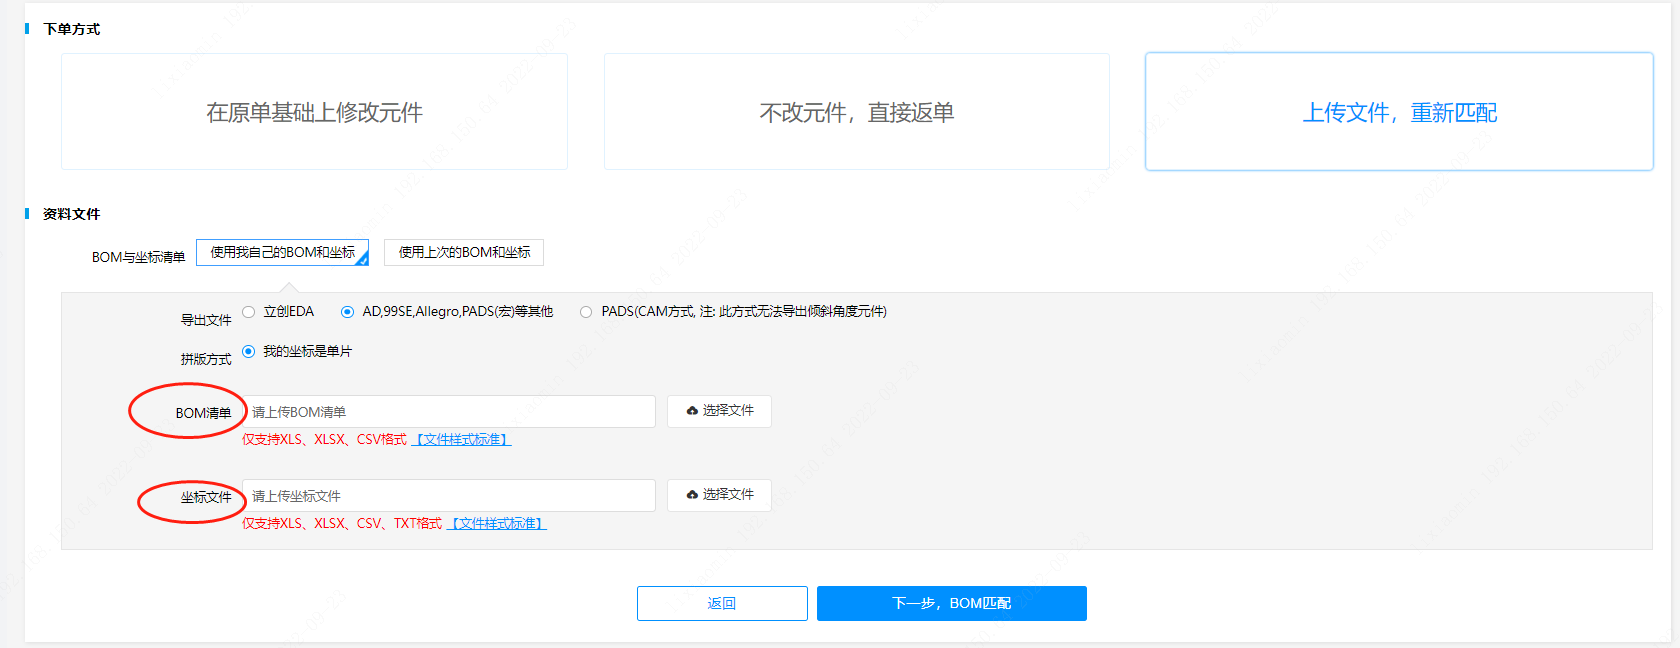
Task: Click the circled BOM清单 label
Action: [x=203, y=413]
